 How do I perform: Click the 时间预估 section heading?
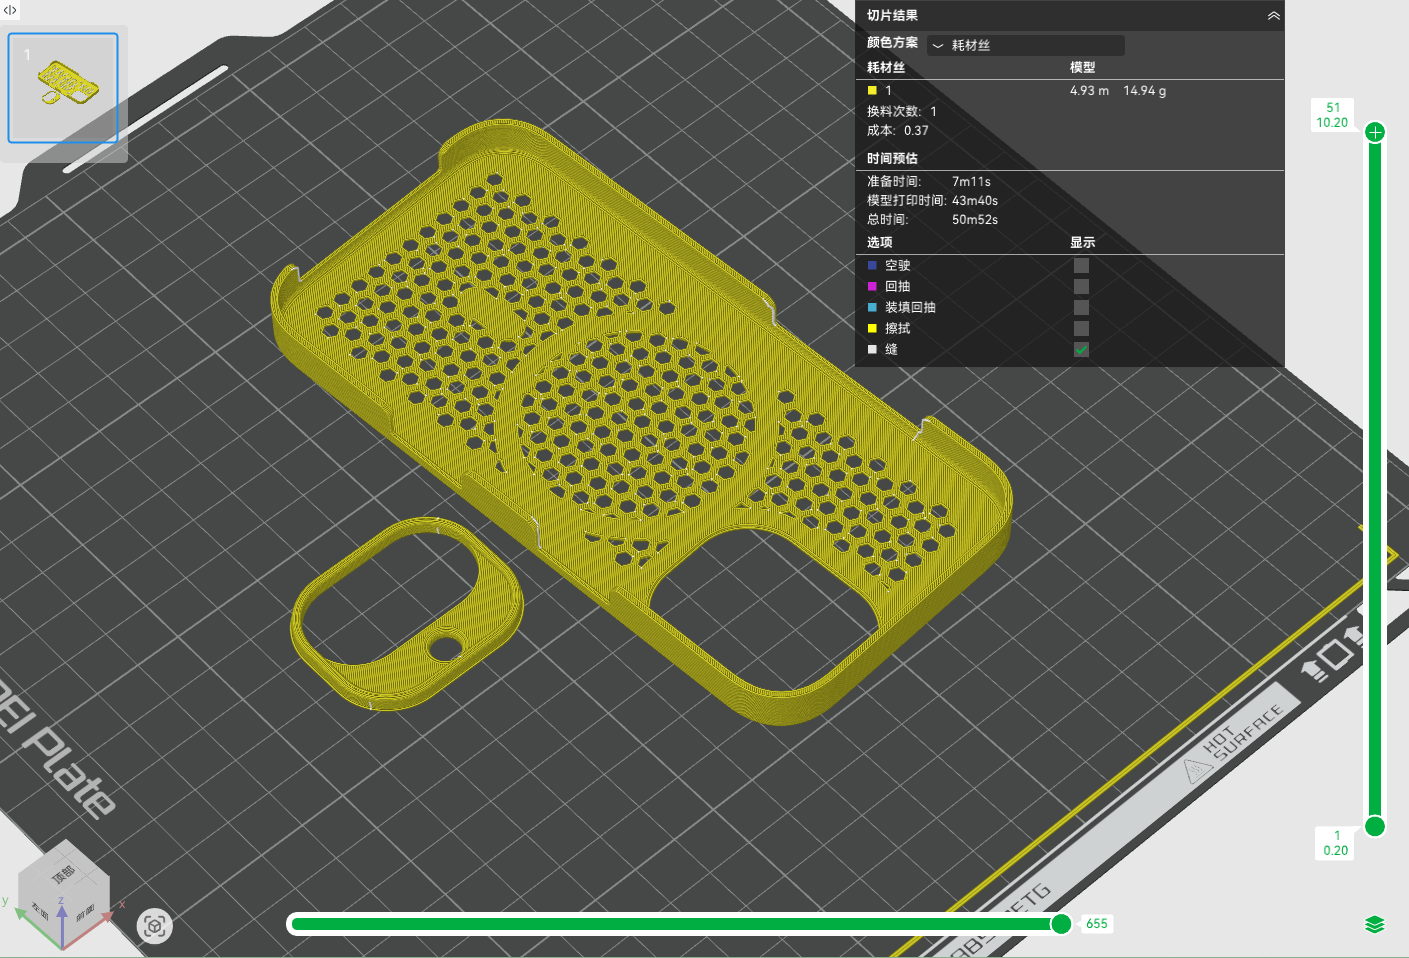coord(892,159)
